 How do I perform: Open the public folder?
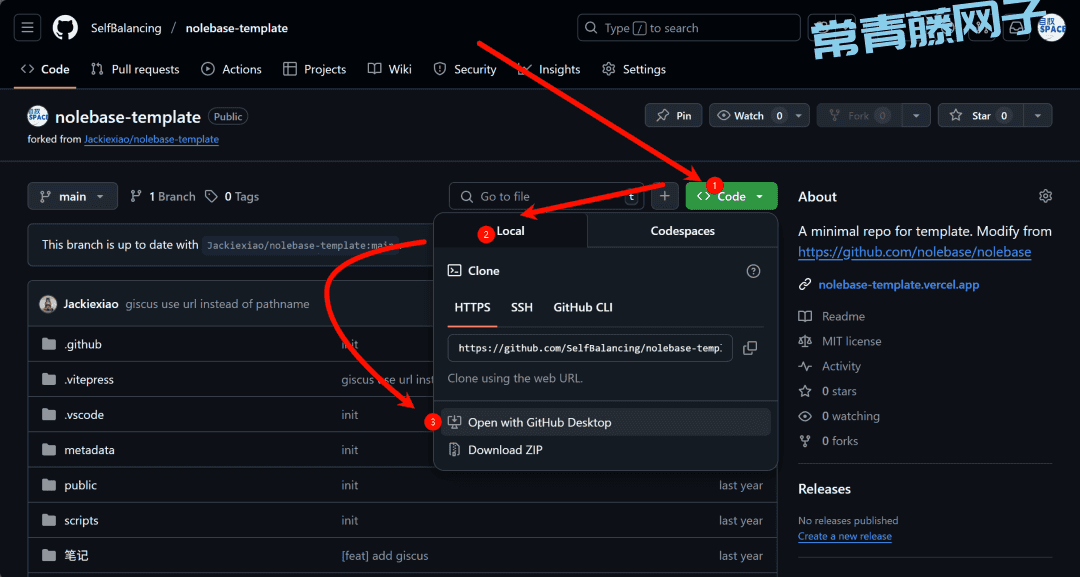81,485
